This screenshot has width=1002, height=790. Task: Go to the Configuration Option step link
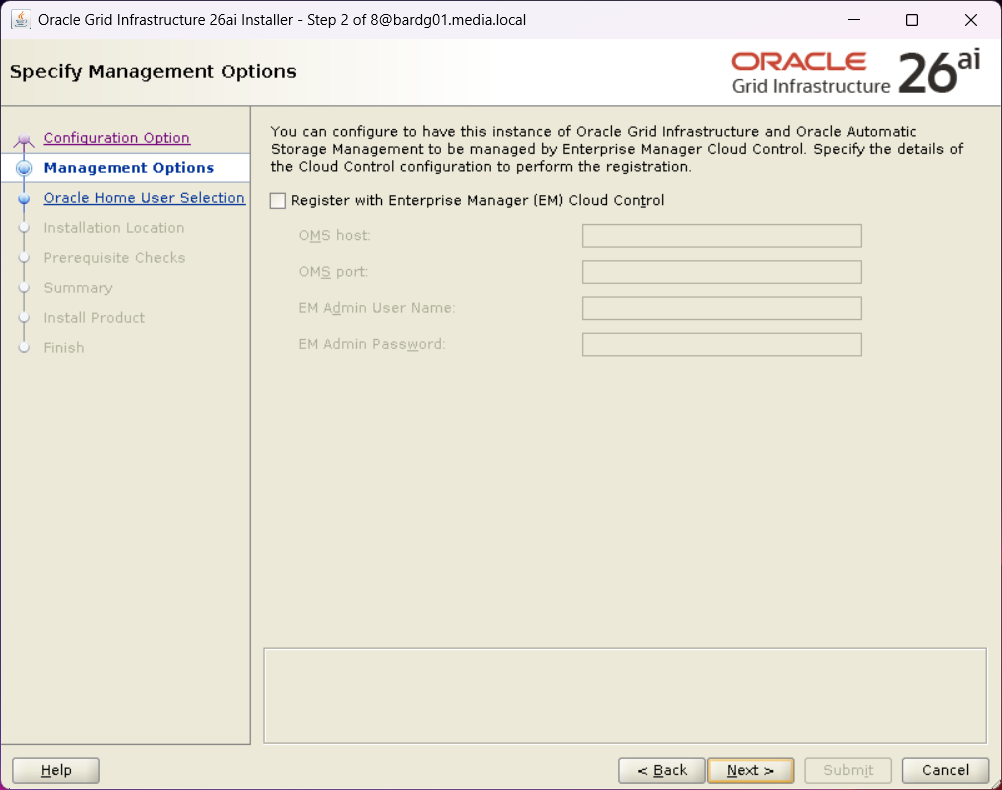(x=116, y=138)
